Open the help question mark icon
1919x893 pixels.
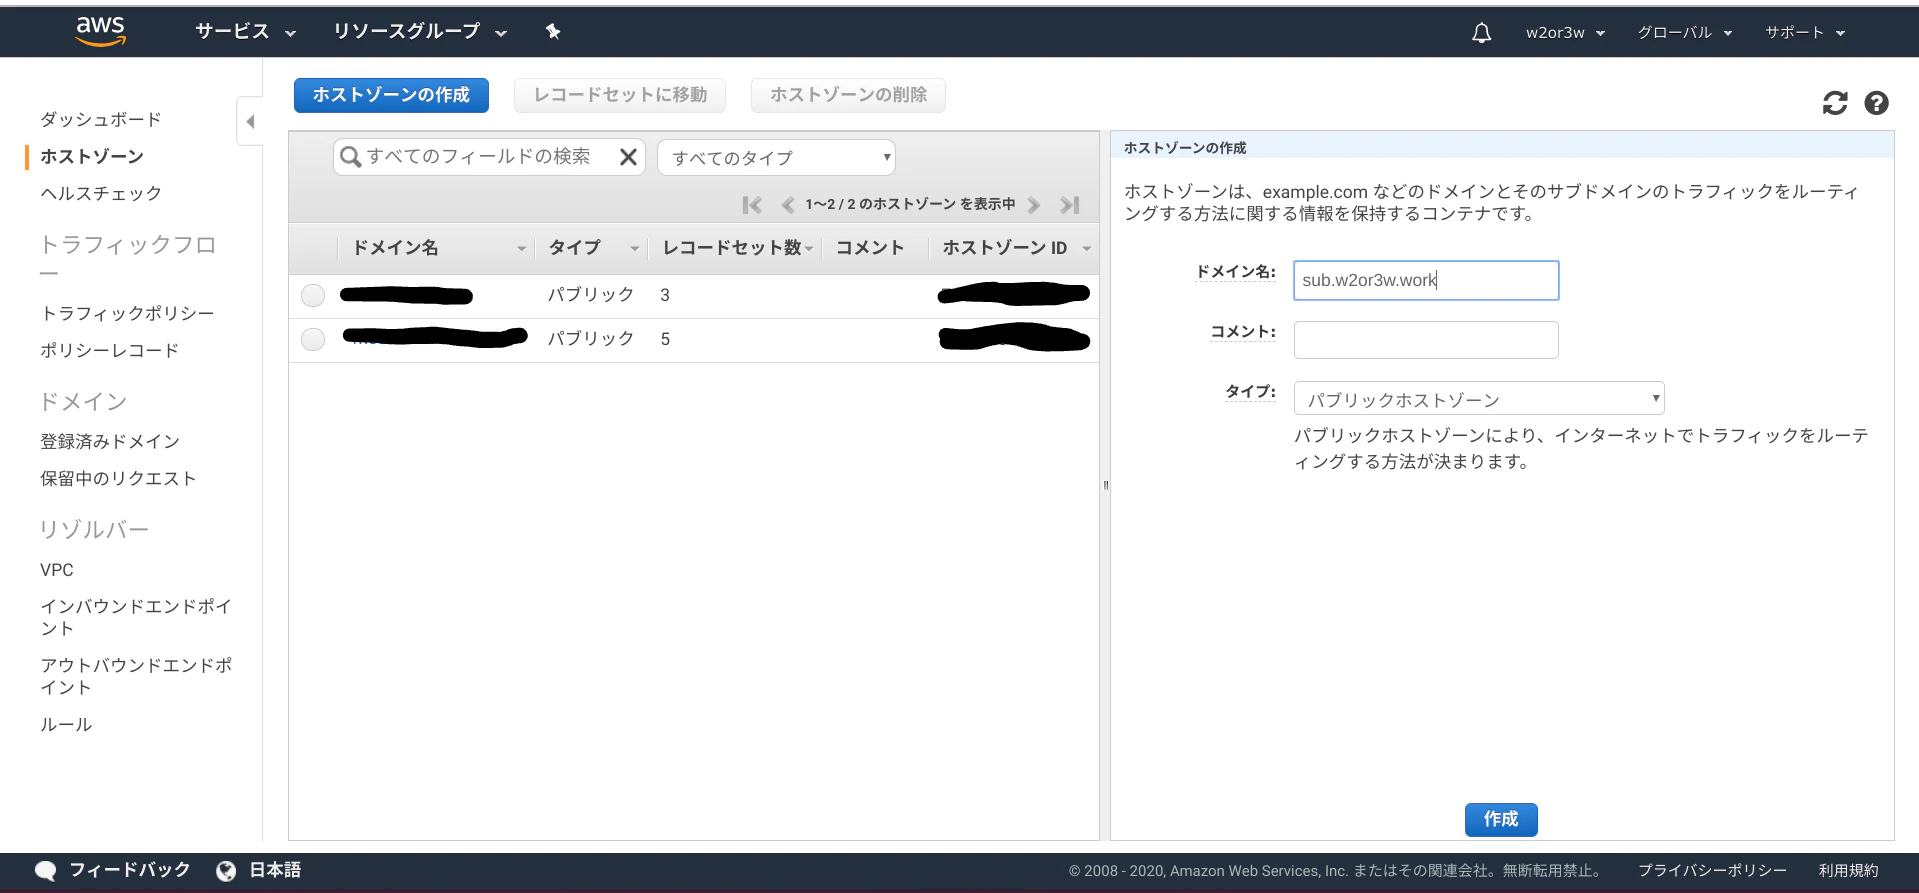click(1877, 103)
